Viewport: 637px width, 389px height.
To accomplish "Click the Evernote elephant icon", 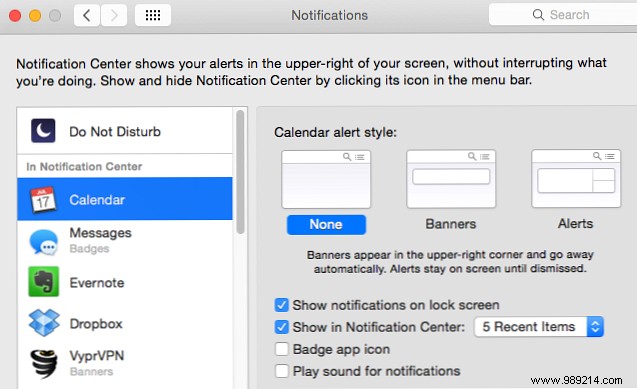I will pos(43,282).
